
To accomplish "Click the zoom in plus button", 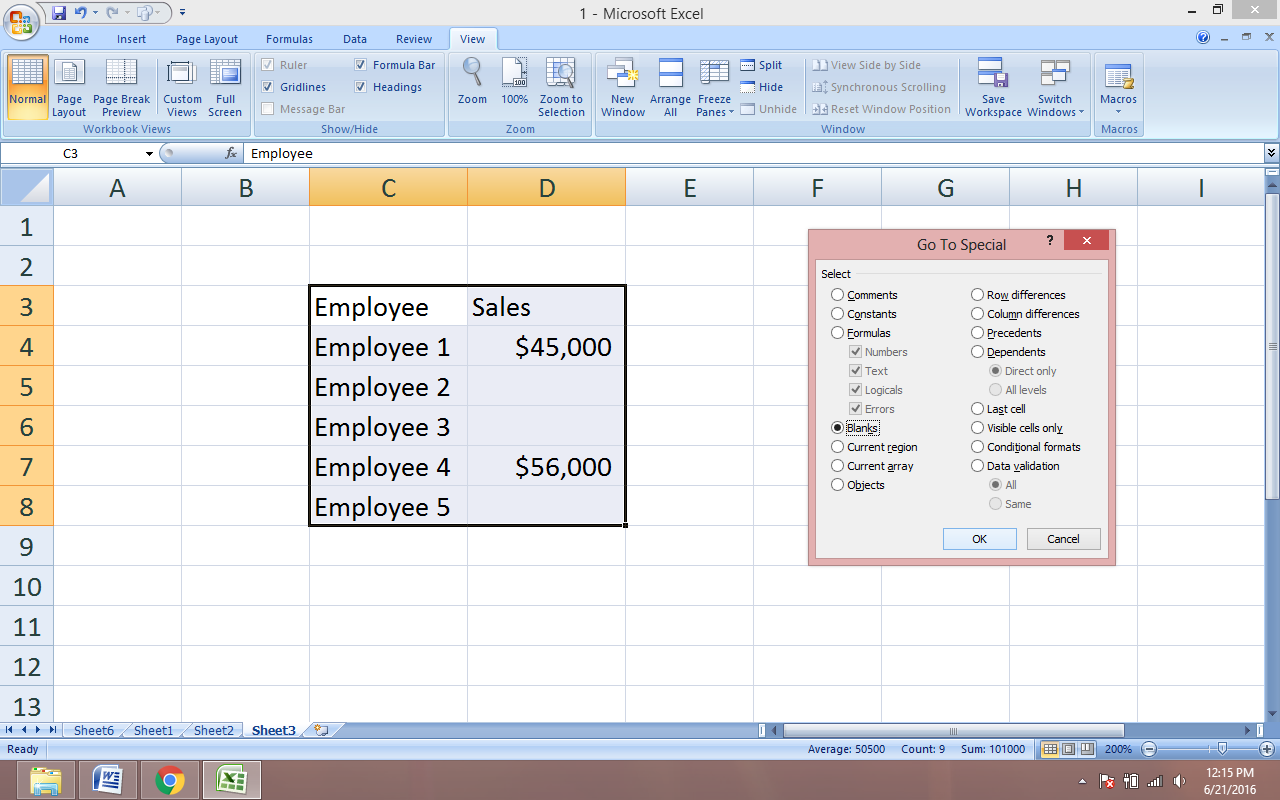I will [1268, 749].
